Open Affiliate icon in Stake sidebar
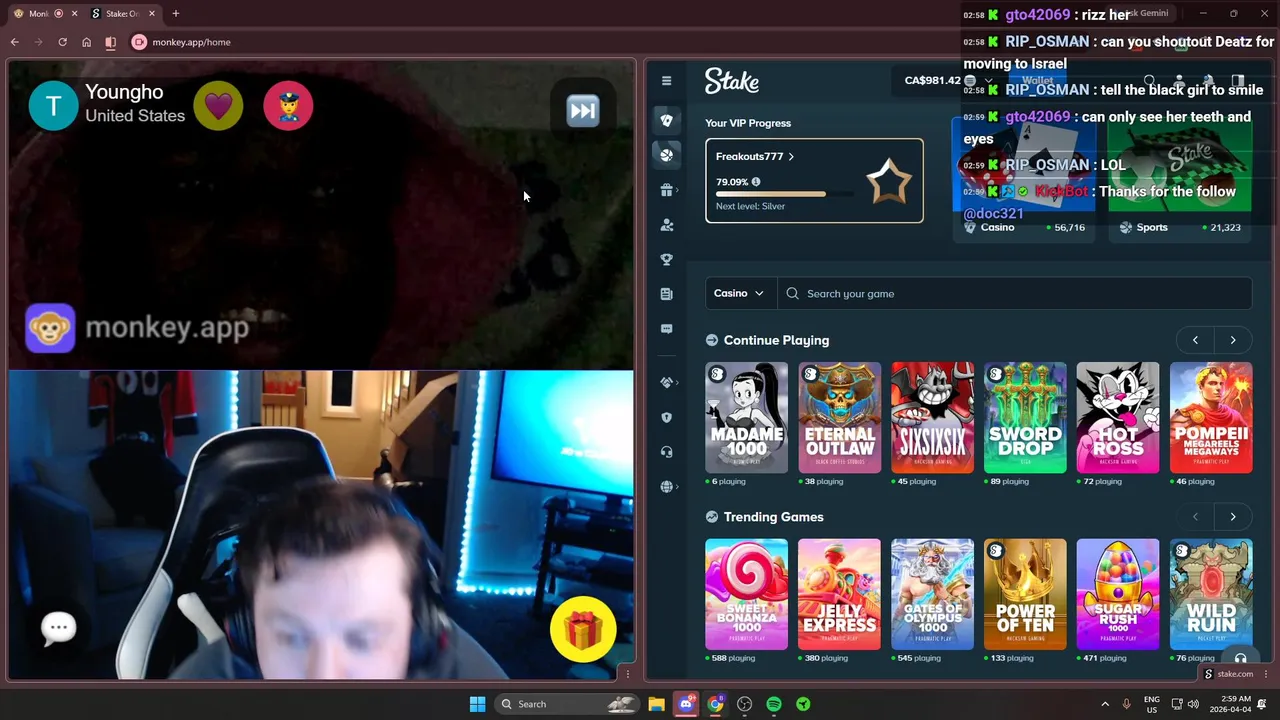Image resolution: width=1280 pixels, height=720 pixels. click(x=667, y=225)
